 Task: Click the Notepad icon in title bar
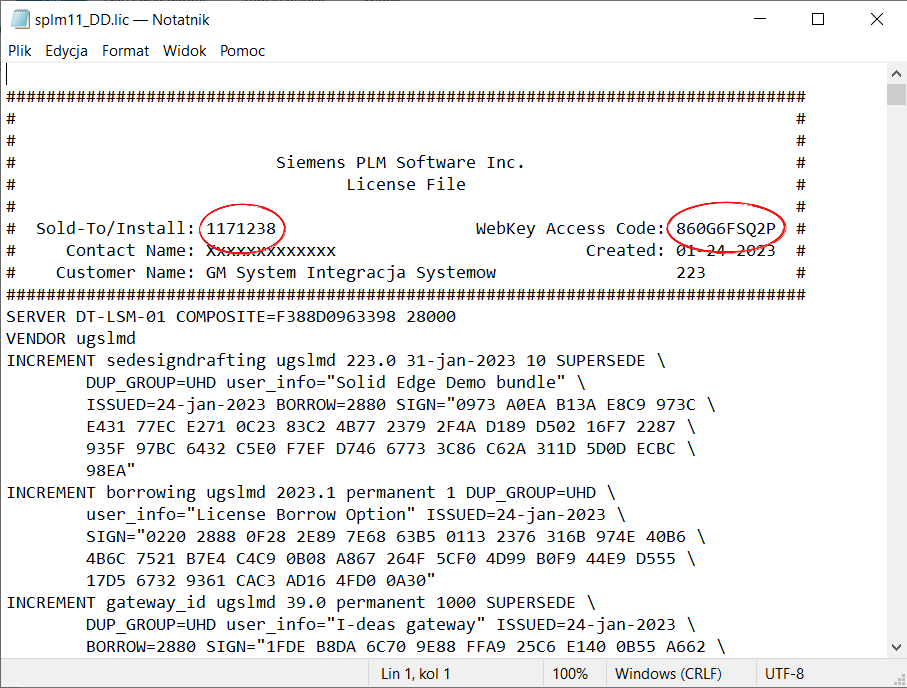pos(20,19)
